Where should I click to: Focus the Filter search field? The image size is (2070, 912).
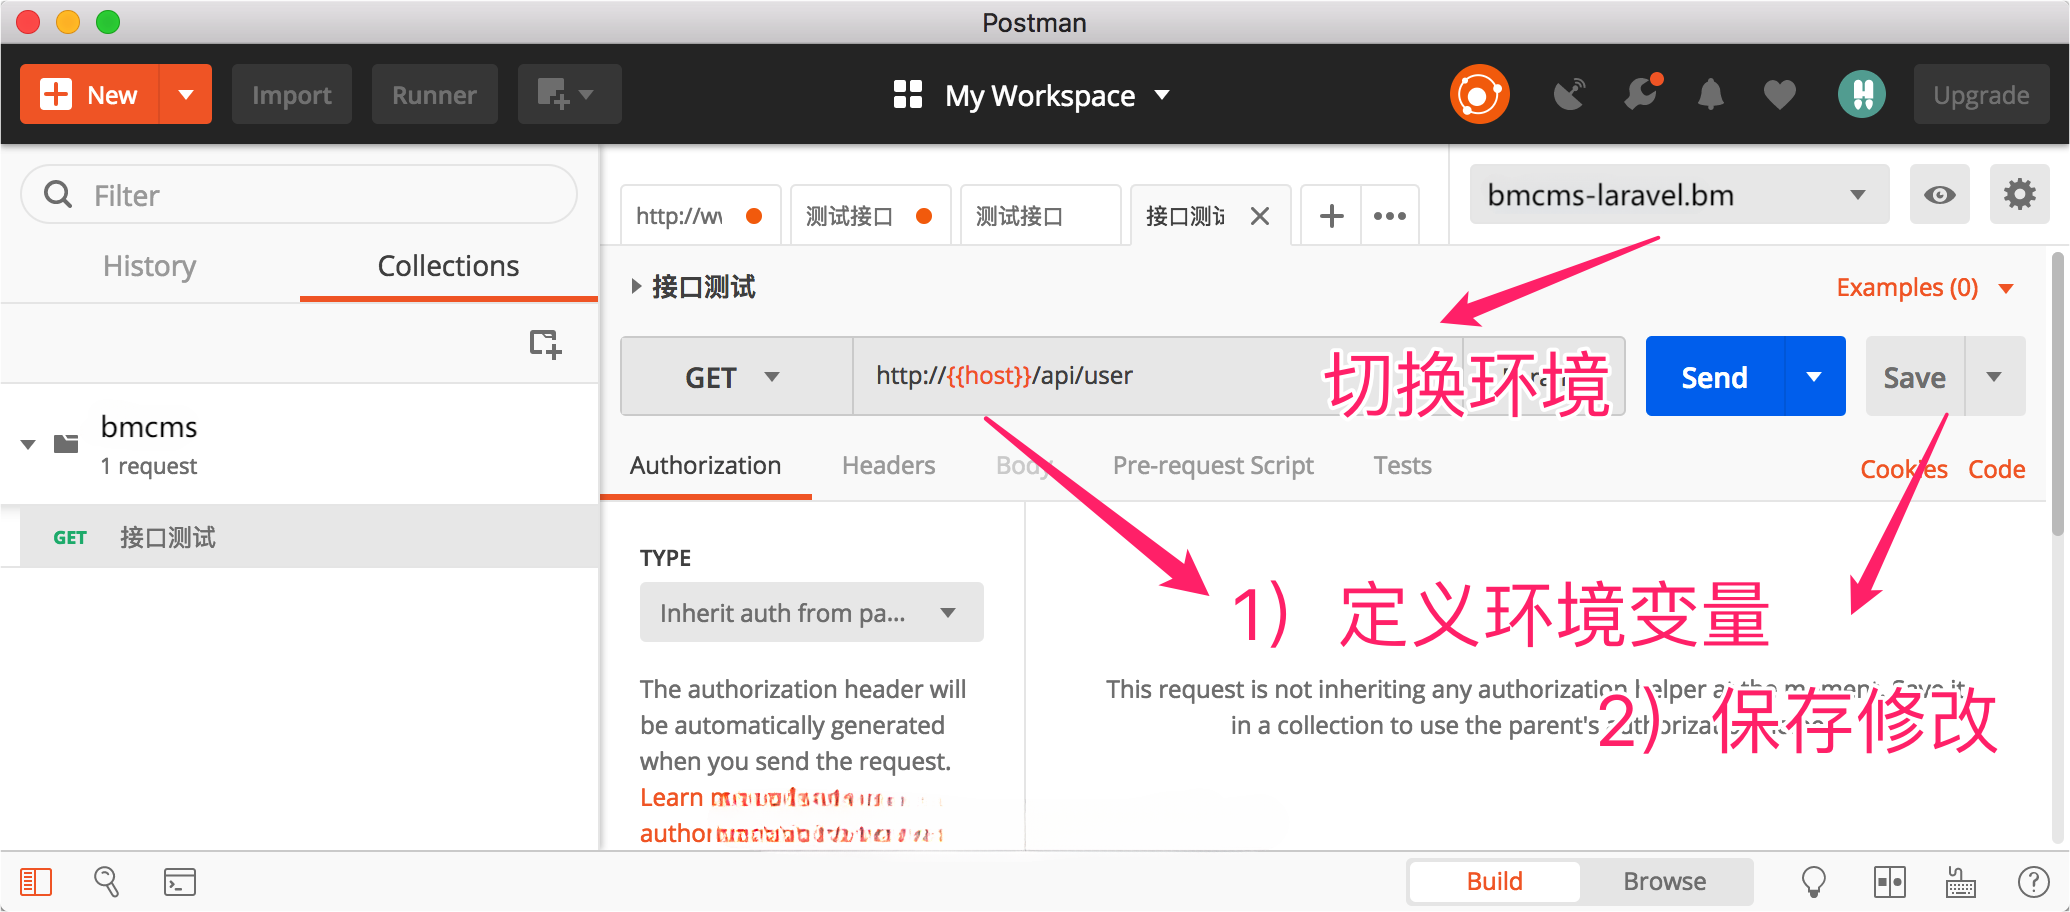pyautogui.click(x=299, y=195)
